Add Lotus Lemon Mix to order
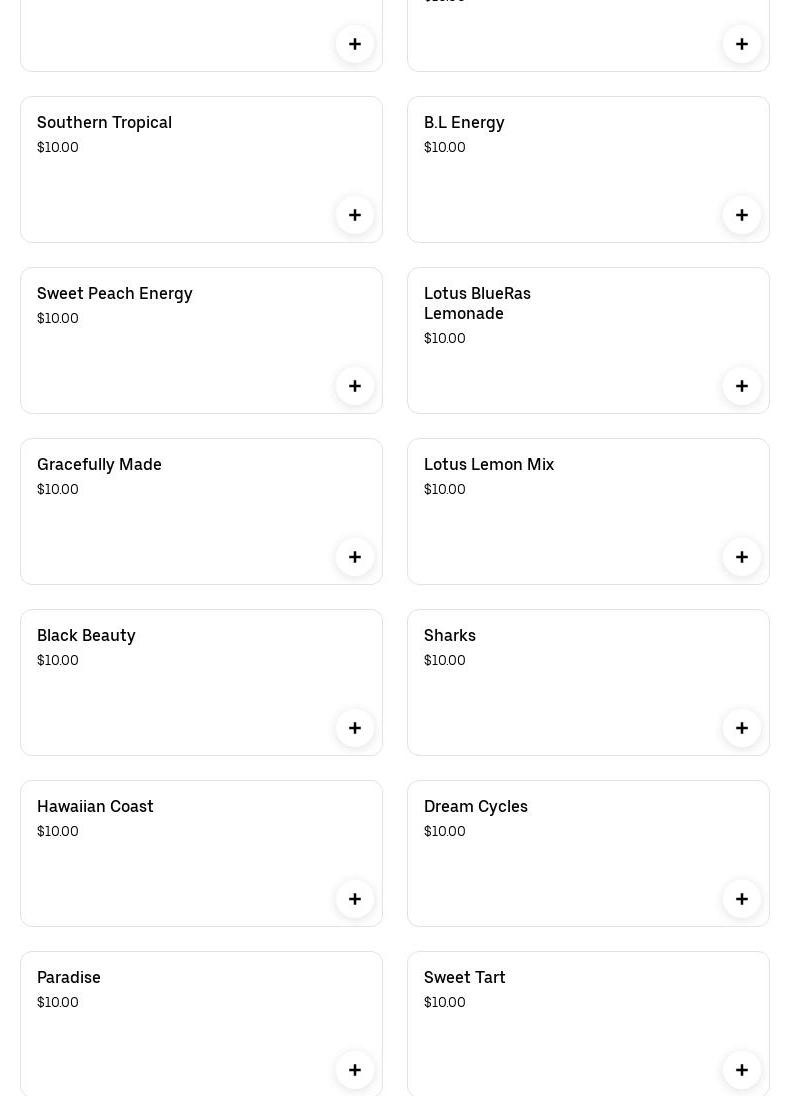Viewport: 804px width, 1096px height. 742,557
